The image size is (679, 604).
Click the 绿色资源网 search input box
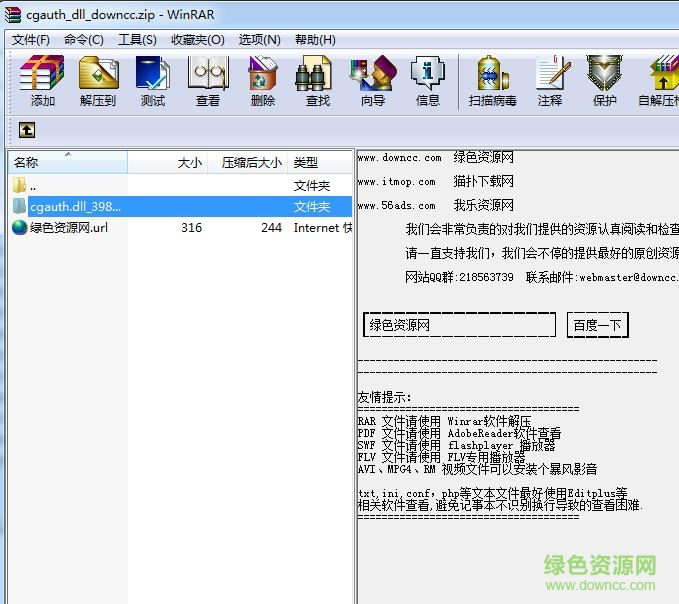[x=459, y=325]
